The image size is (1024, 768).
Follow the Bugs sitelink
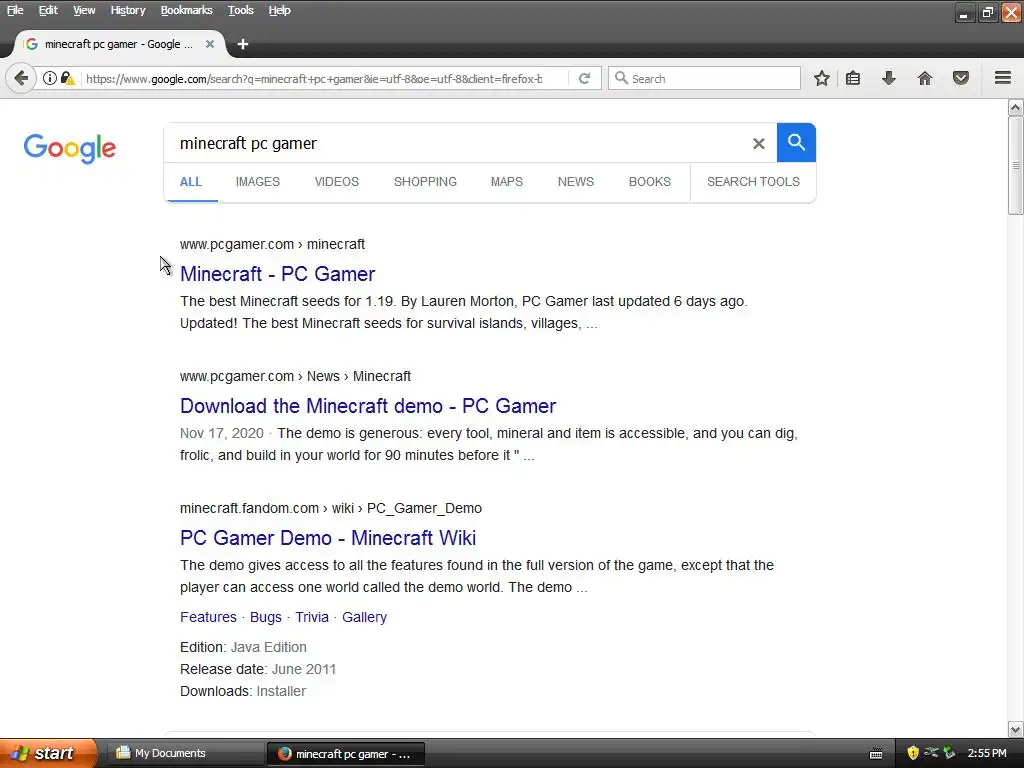[266, 617]
